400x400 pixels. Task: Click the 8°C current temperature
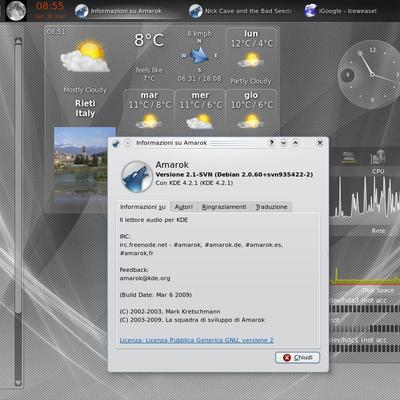click(x=149, y=40)
